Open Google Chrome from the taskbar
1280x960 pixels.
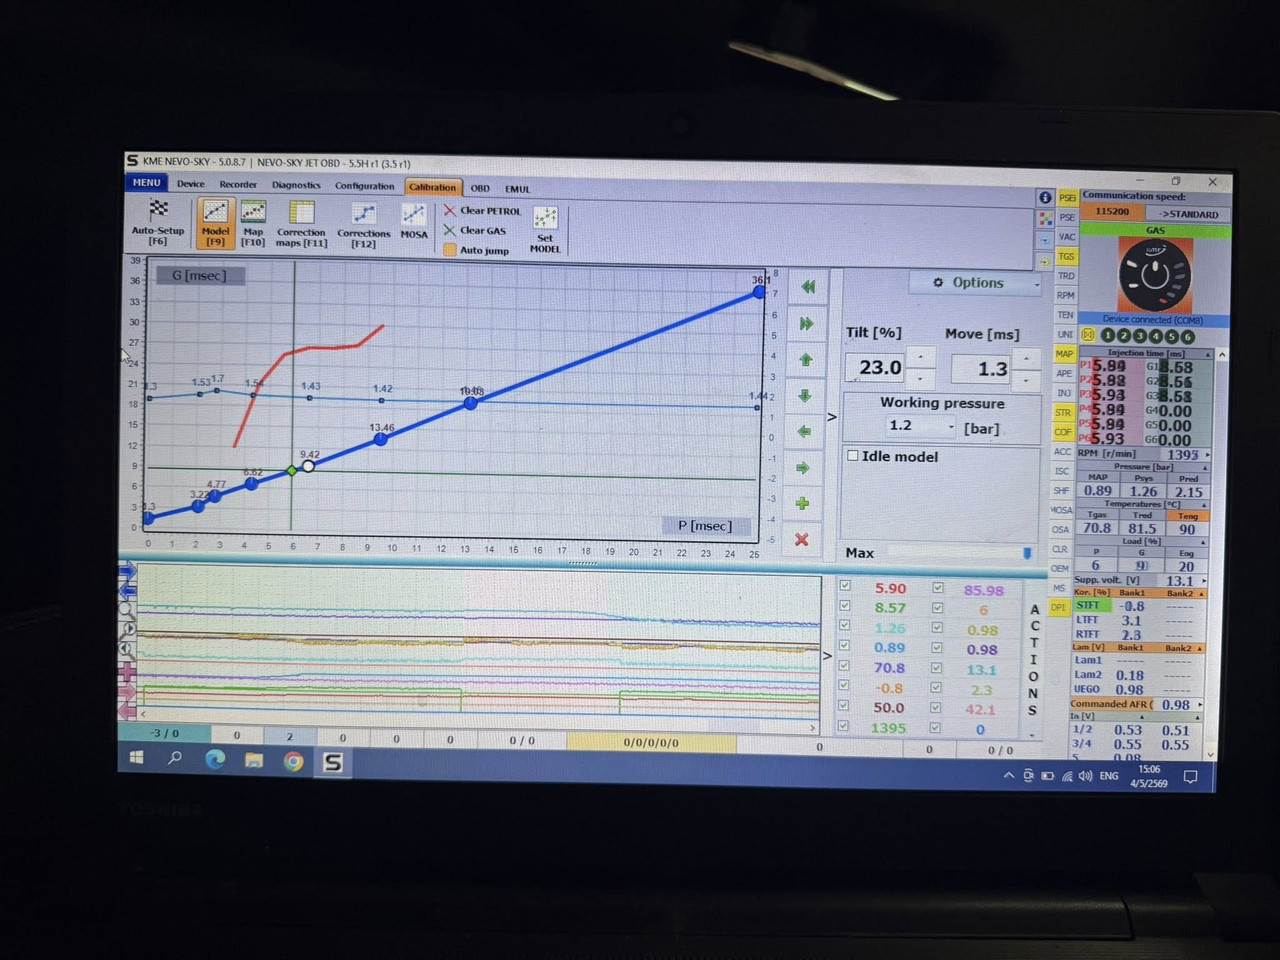(293, 762)
